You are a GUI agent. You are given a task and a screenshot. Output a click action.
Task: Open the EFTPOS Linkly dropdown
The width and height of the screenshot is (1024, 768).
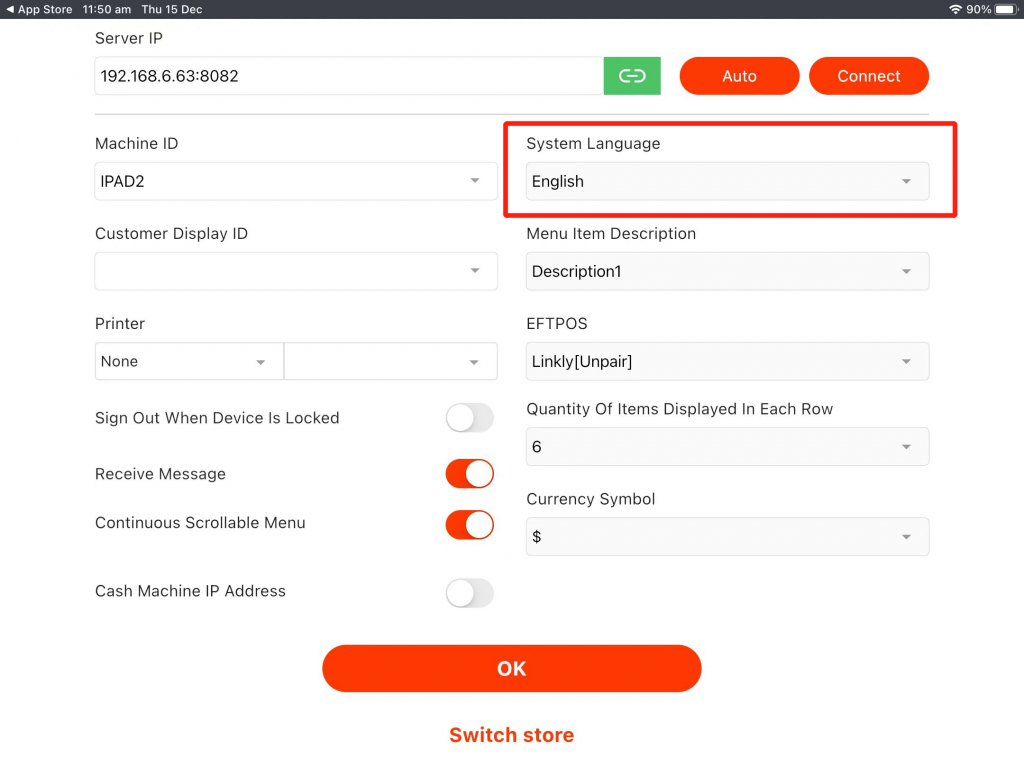[x=727, y=362]
